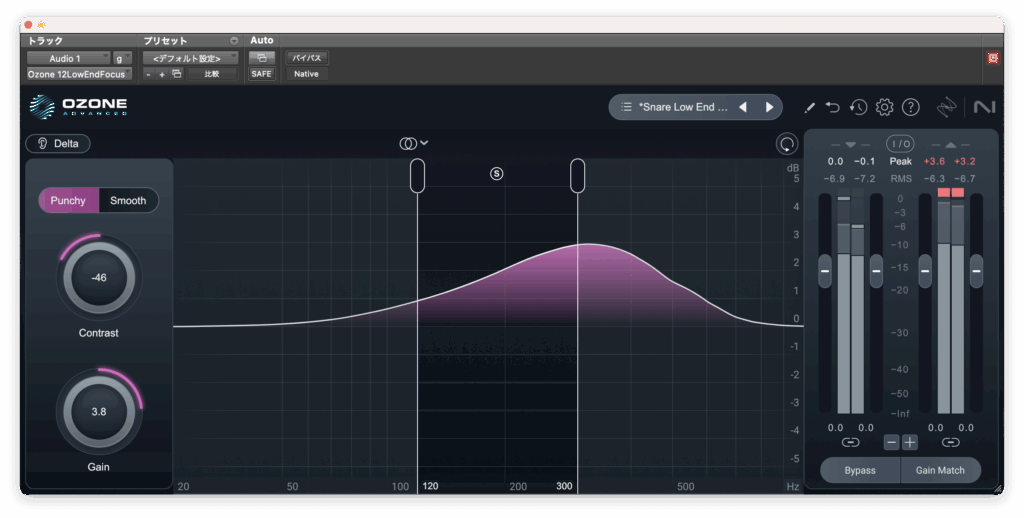The height and width of the screenshot is (518, 1024).
Task: Click the Gain Match button
Action: [938, 470]
